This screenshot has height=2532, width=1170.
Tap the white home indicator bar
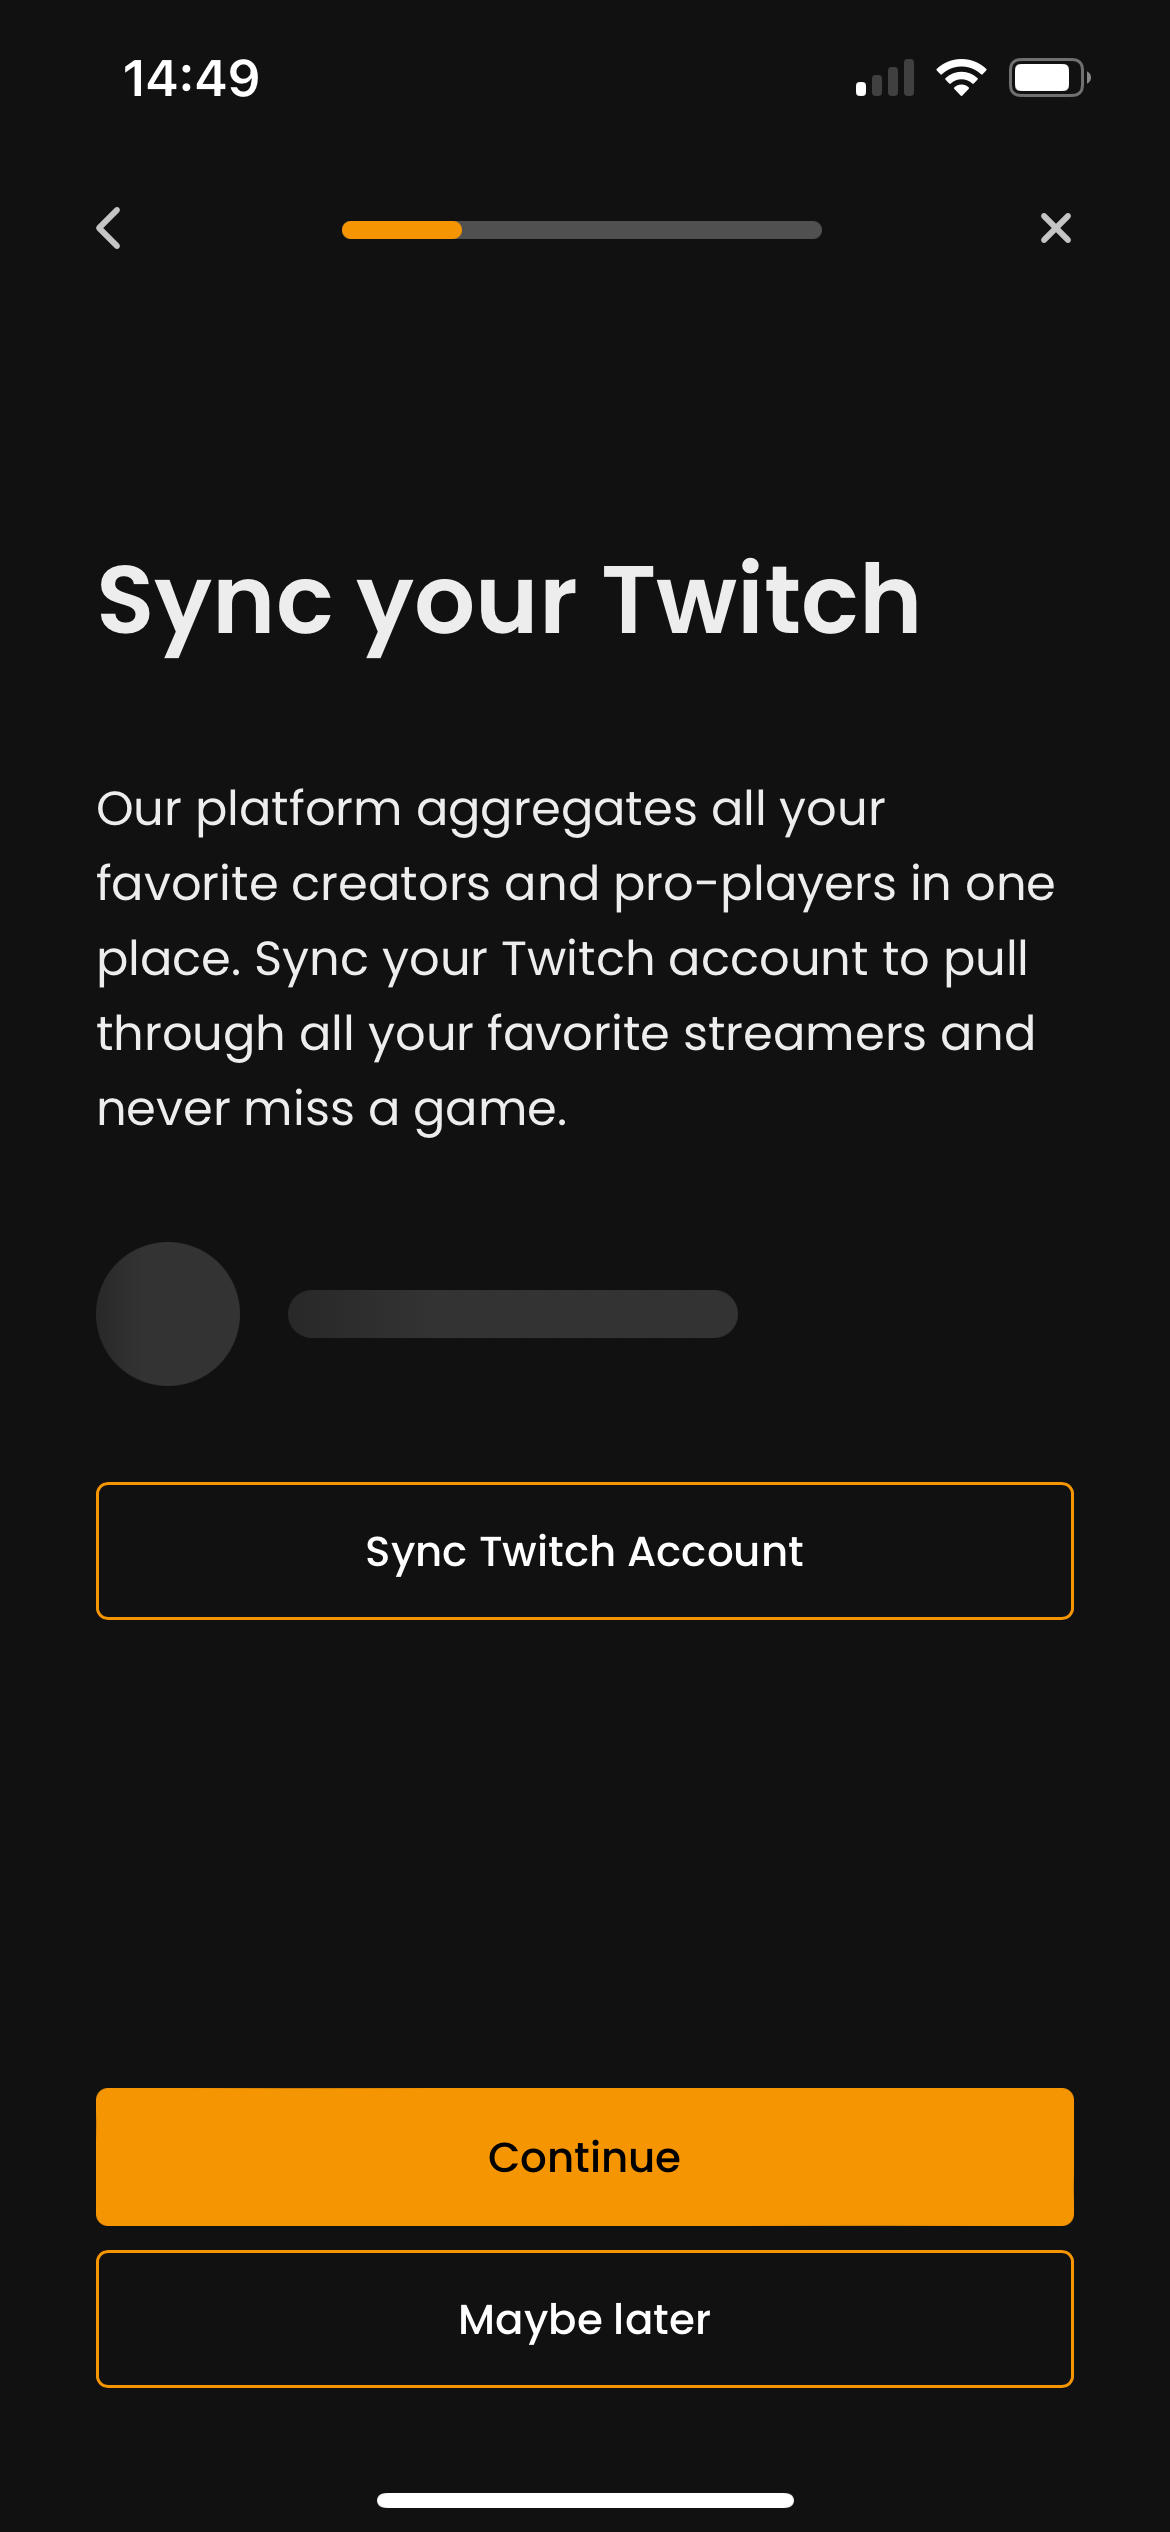tap(585, 2500)
